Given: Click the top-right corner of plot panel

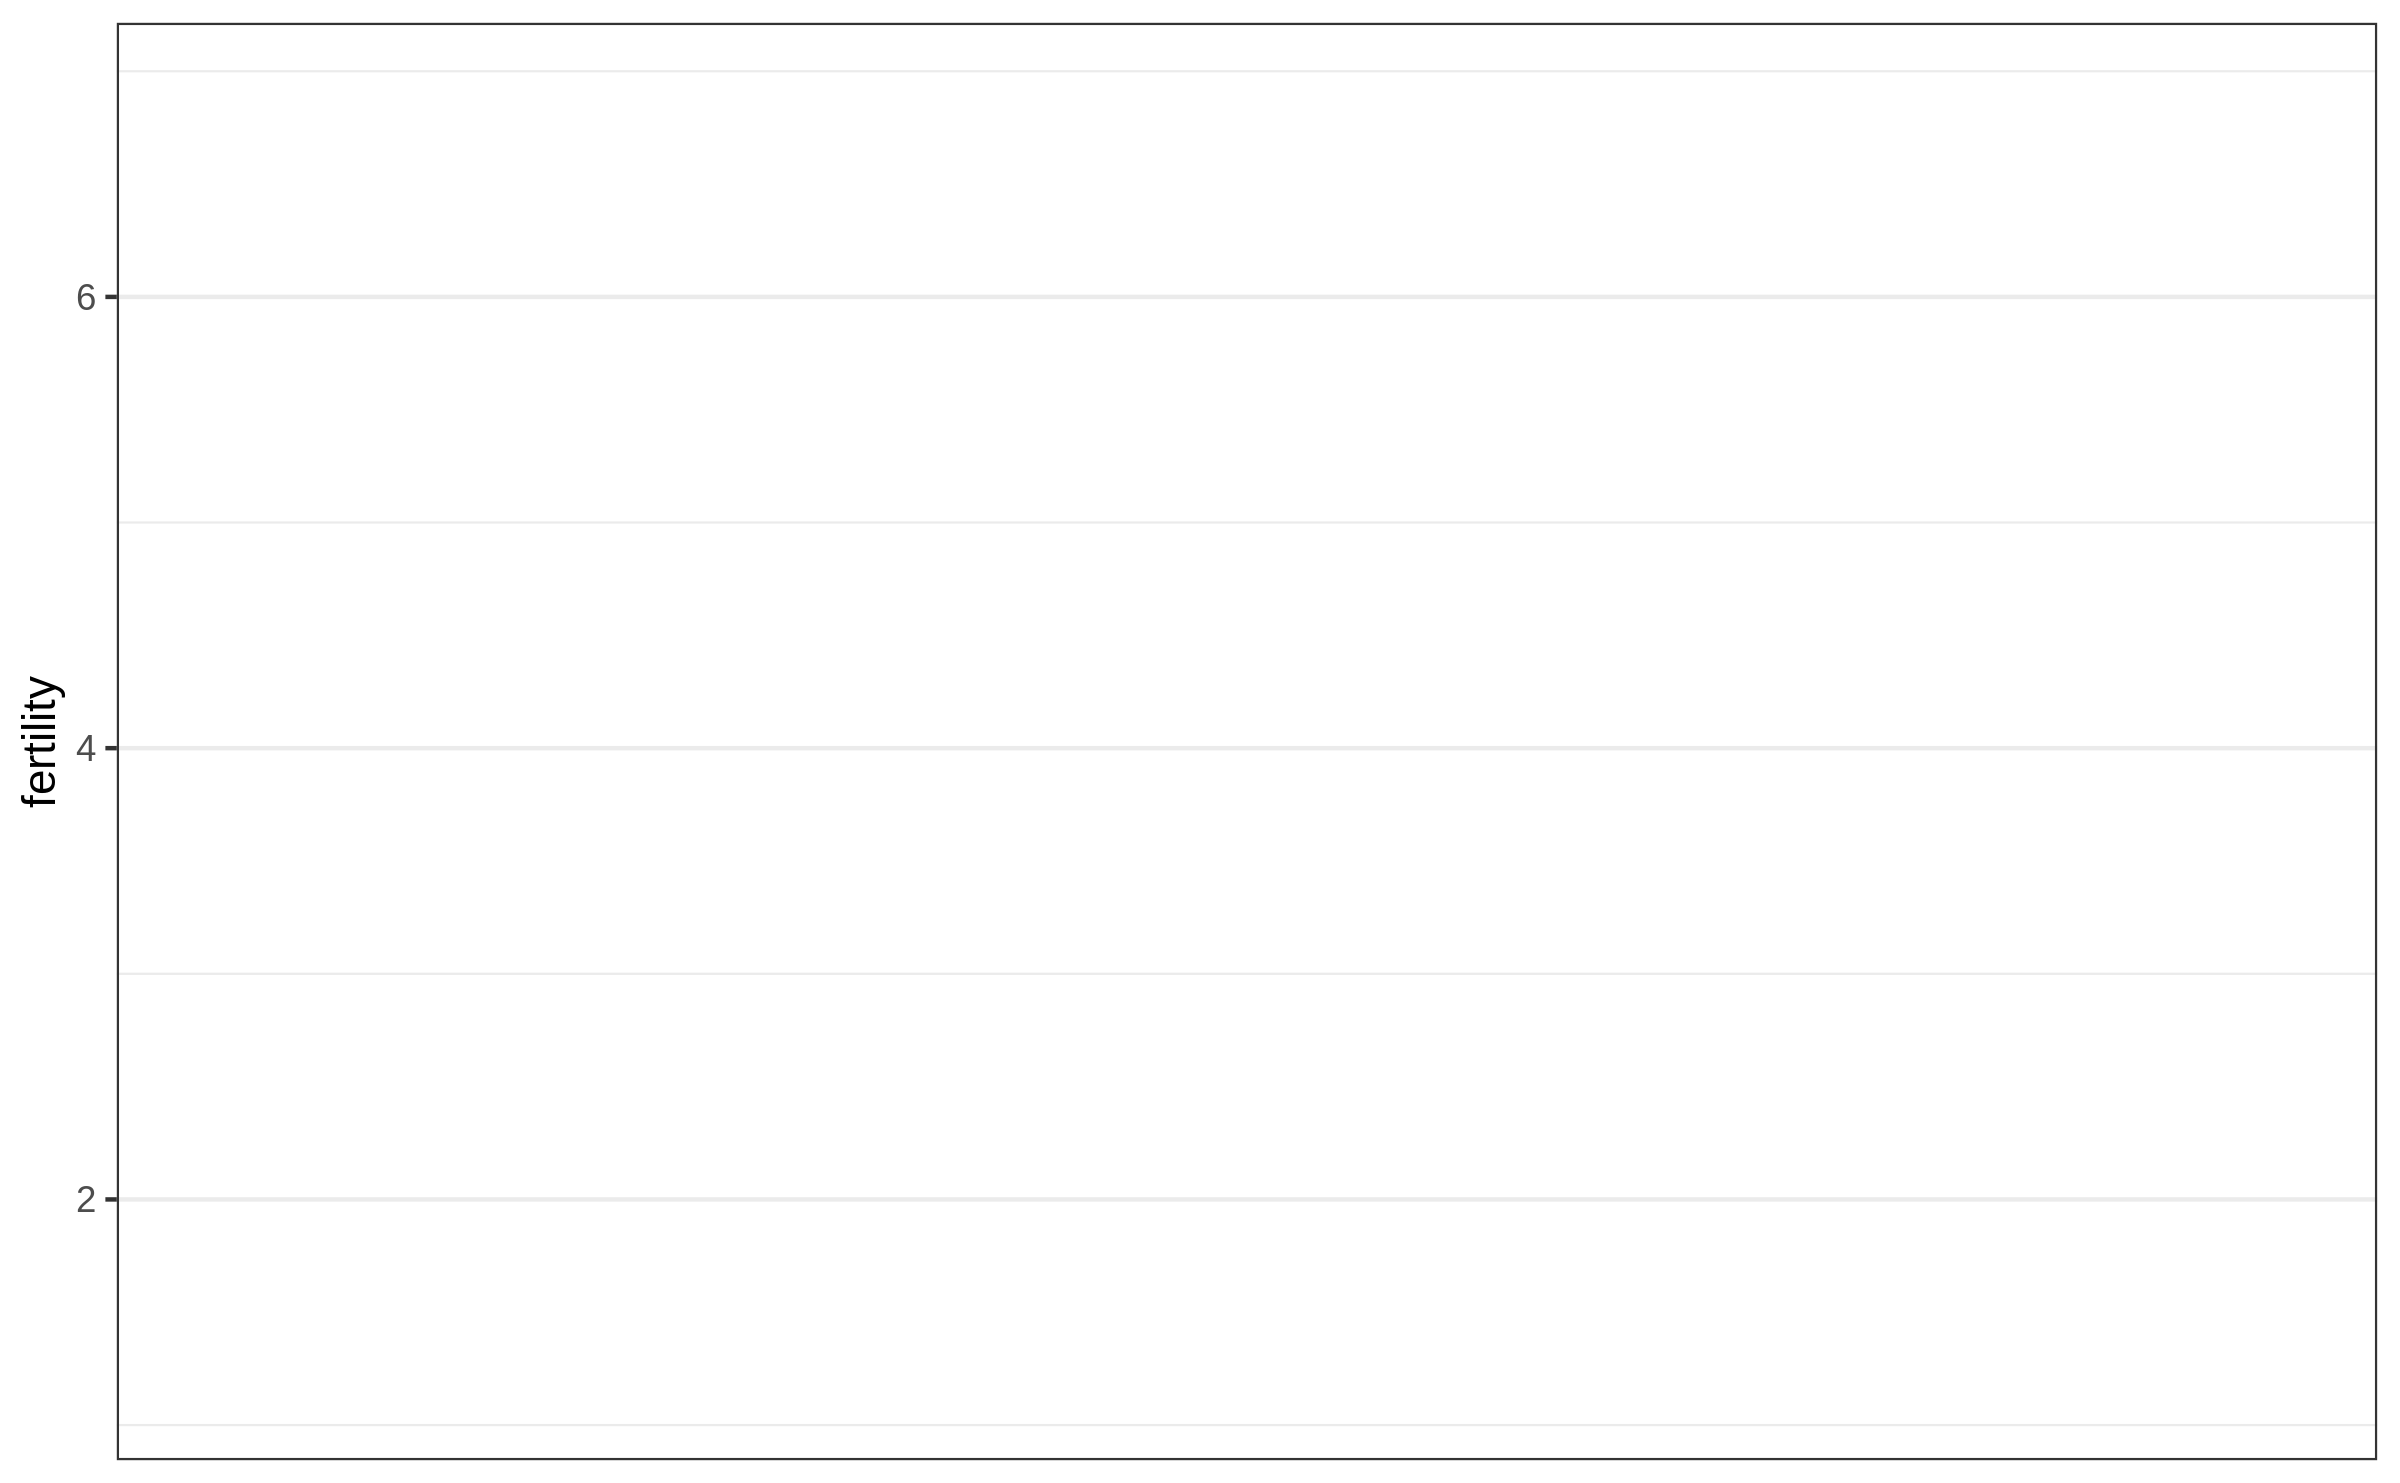Looking at the screenshot, I should tap(2375, 24).
